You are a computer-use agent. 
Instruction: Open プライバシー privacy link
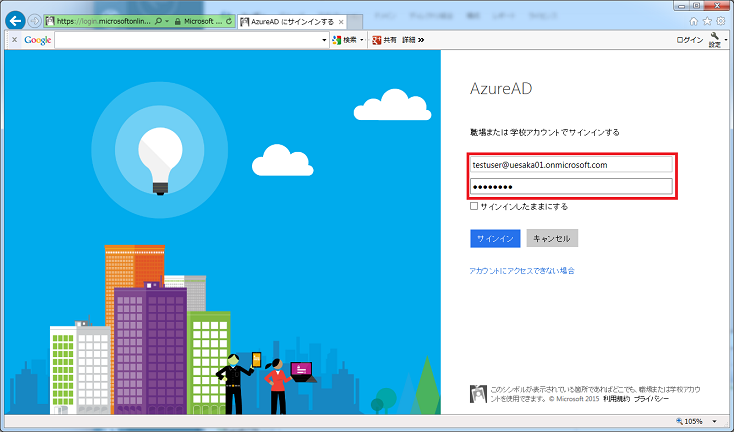pyautogui.click(x=651, y=399)
